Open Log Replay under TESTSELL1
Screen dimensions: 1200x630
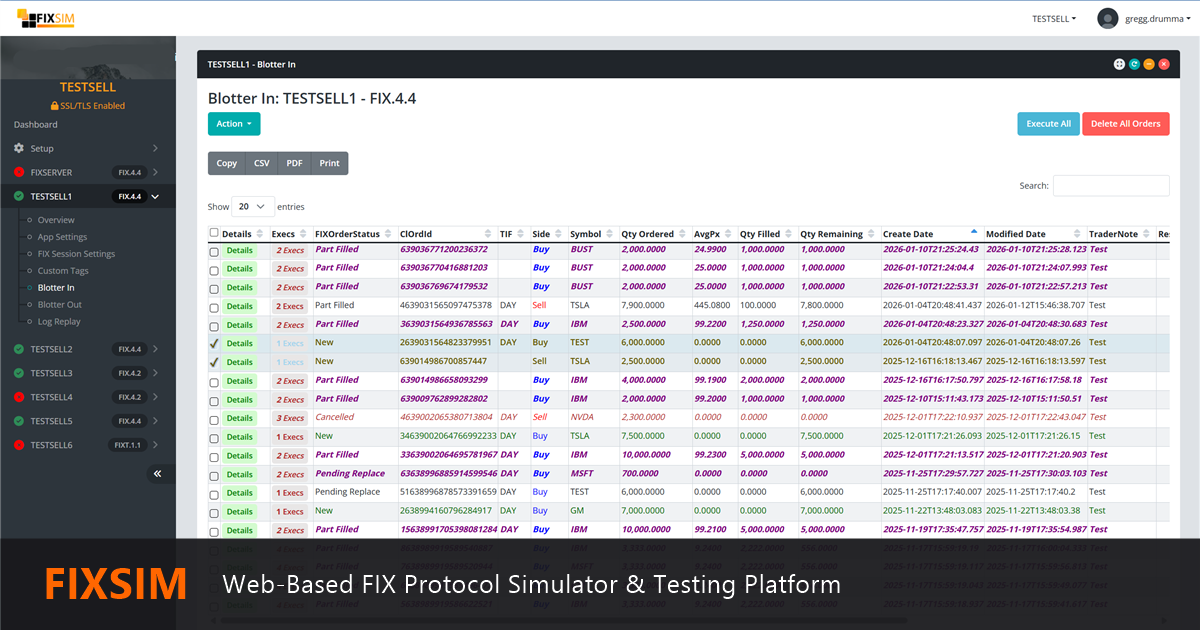pyautogui.click(x=59, y=322)
